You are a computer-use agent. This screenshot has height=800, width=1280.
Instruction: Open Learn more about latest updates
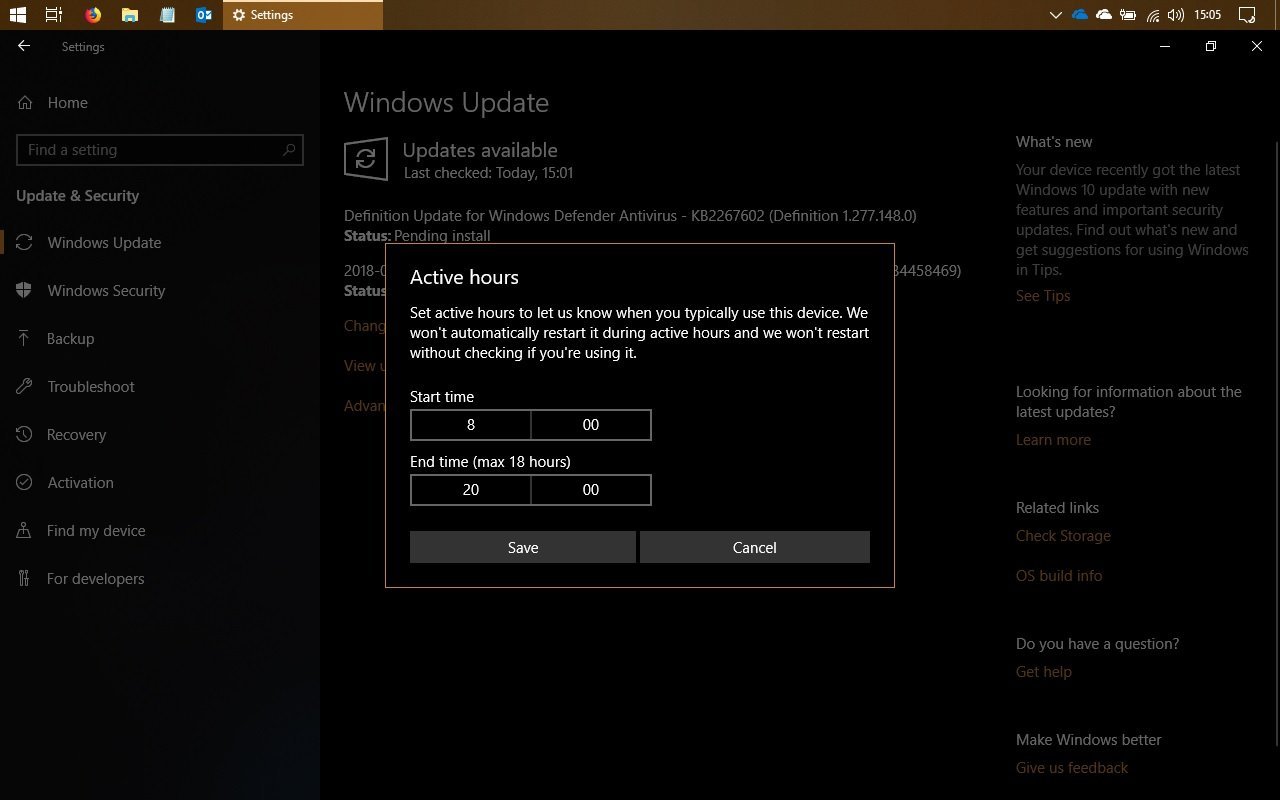(x=1053, y=440)
